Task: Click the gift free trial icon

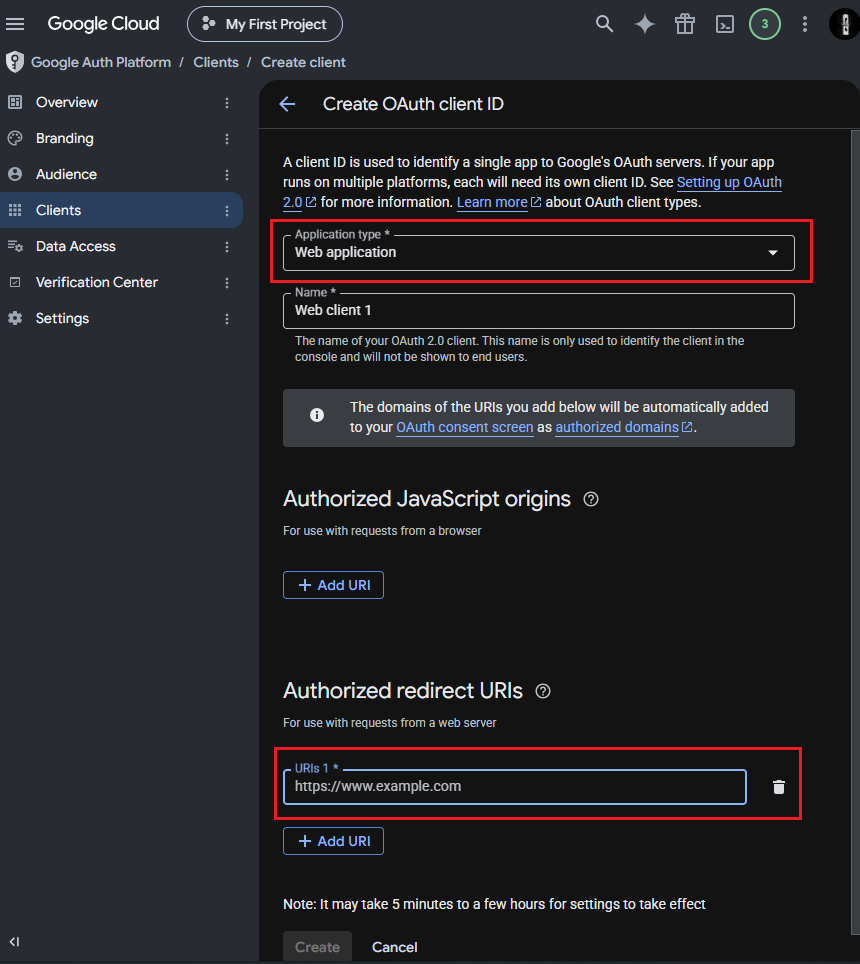Action: coord(685,24)
